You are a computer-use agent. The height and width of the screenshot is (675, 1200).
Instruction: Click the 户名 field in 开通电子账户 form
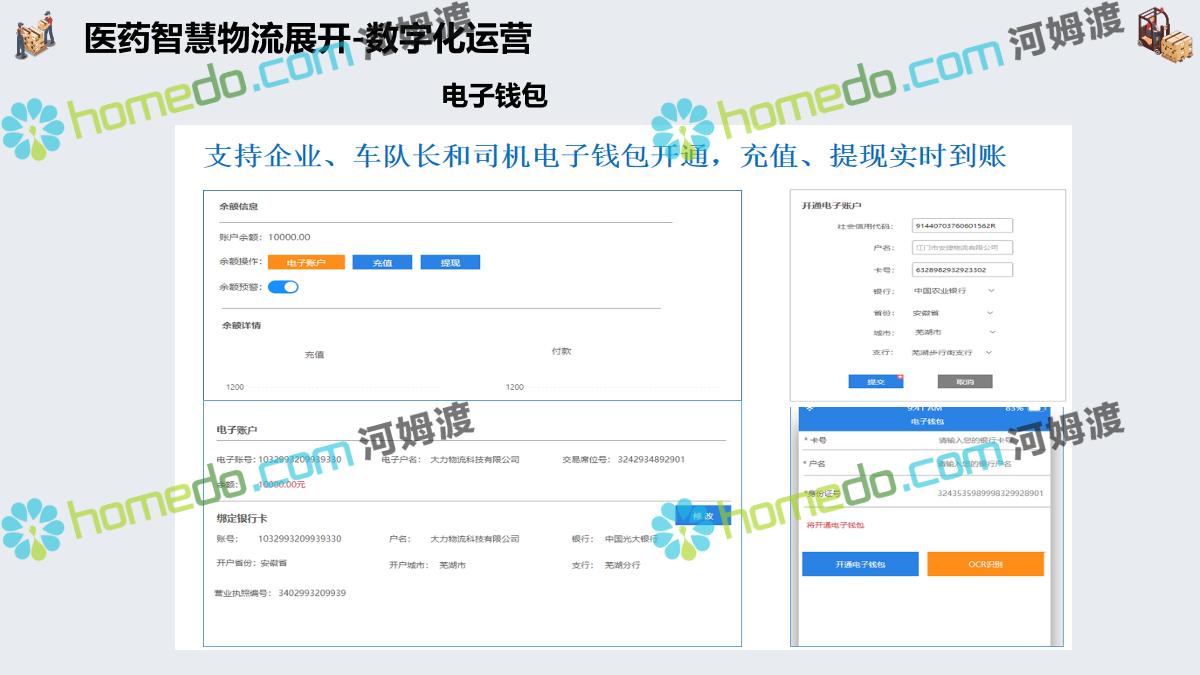point(962,247)
